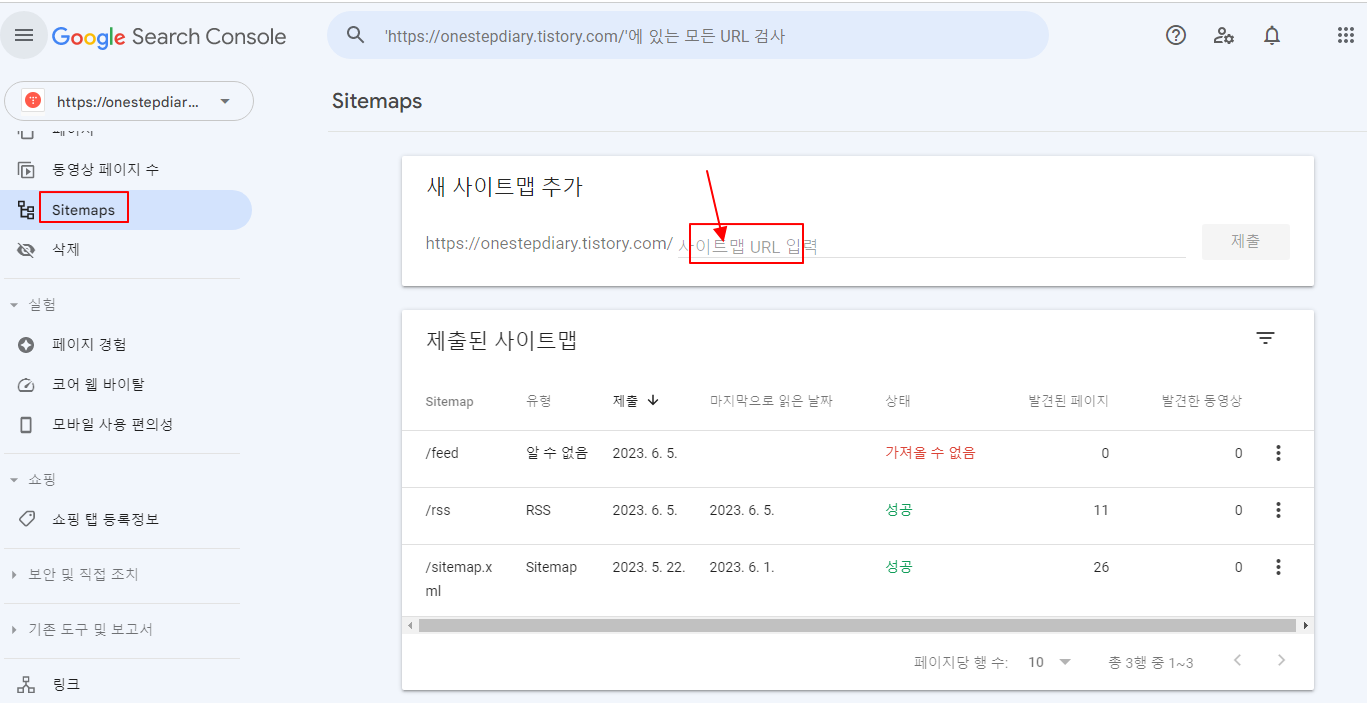1367x703 pixels.
Task: Click the Sitemap column header
Action: click(x=449, y=401)
